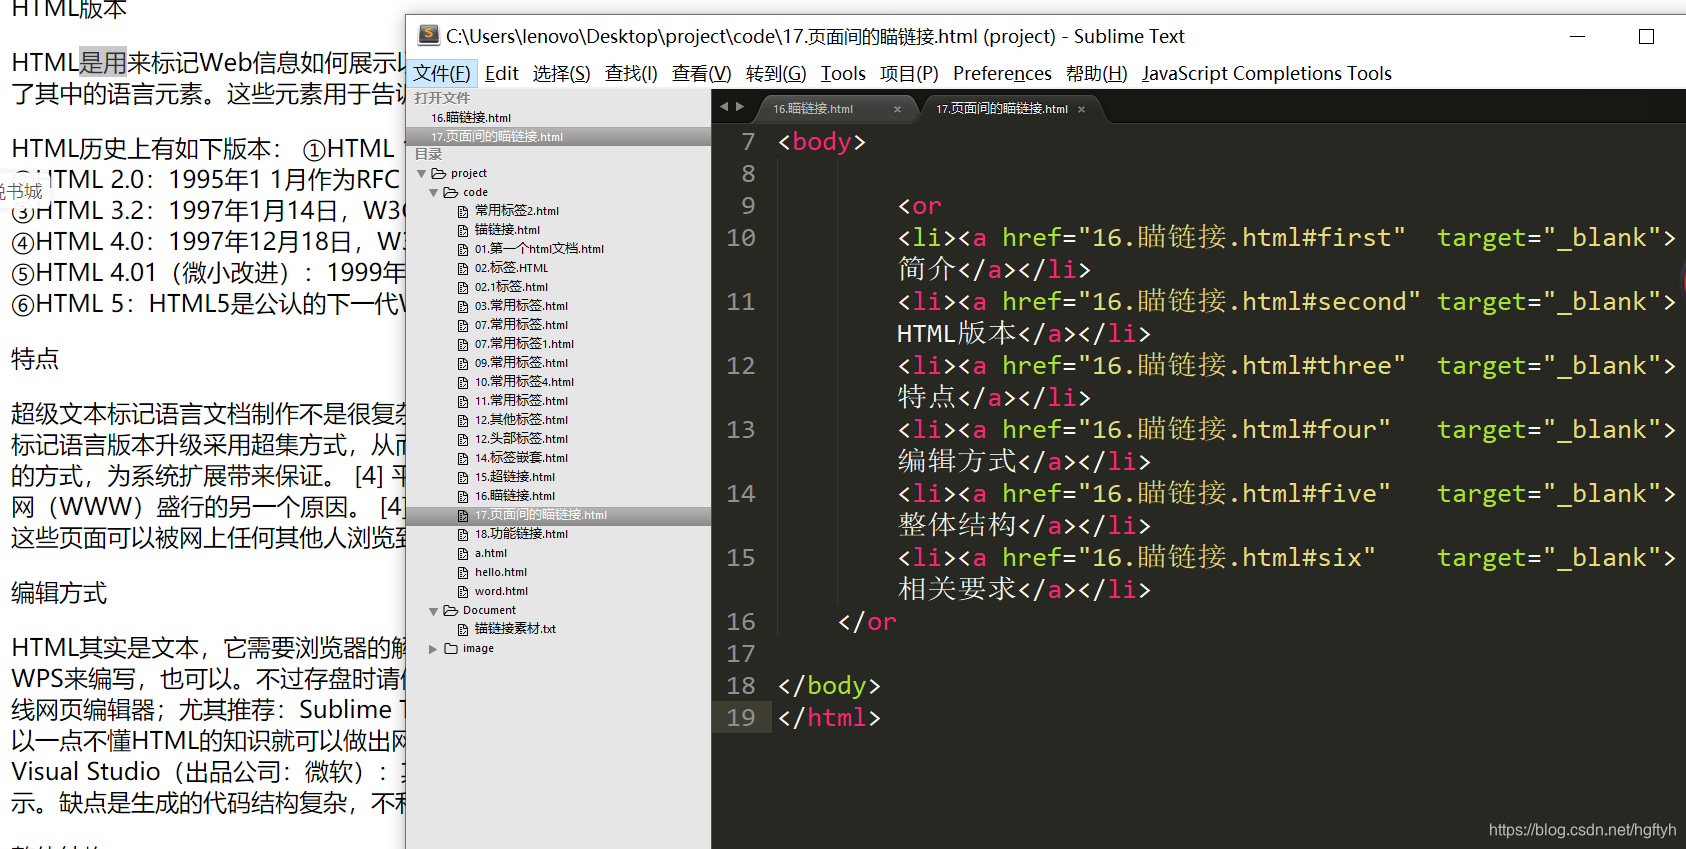Image resolution: width=1686 pixels, height=849 pixels.
Task: Collapse the Document folder
Action: tap(433, 611)
